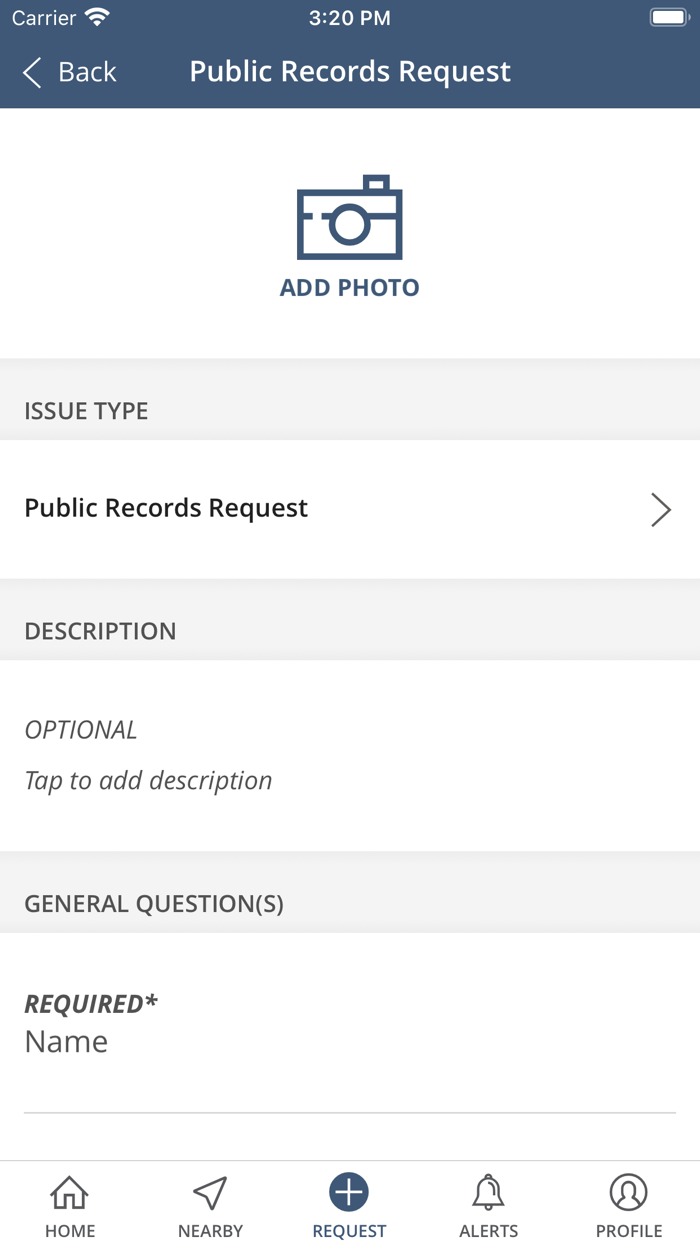Select the Public Records Request issue type row
The width and height of the screenshot is (700, 1244).
[x=300, y=509]
